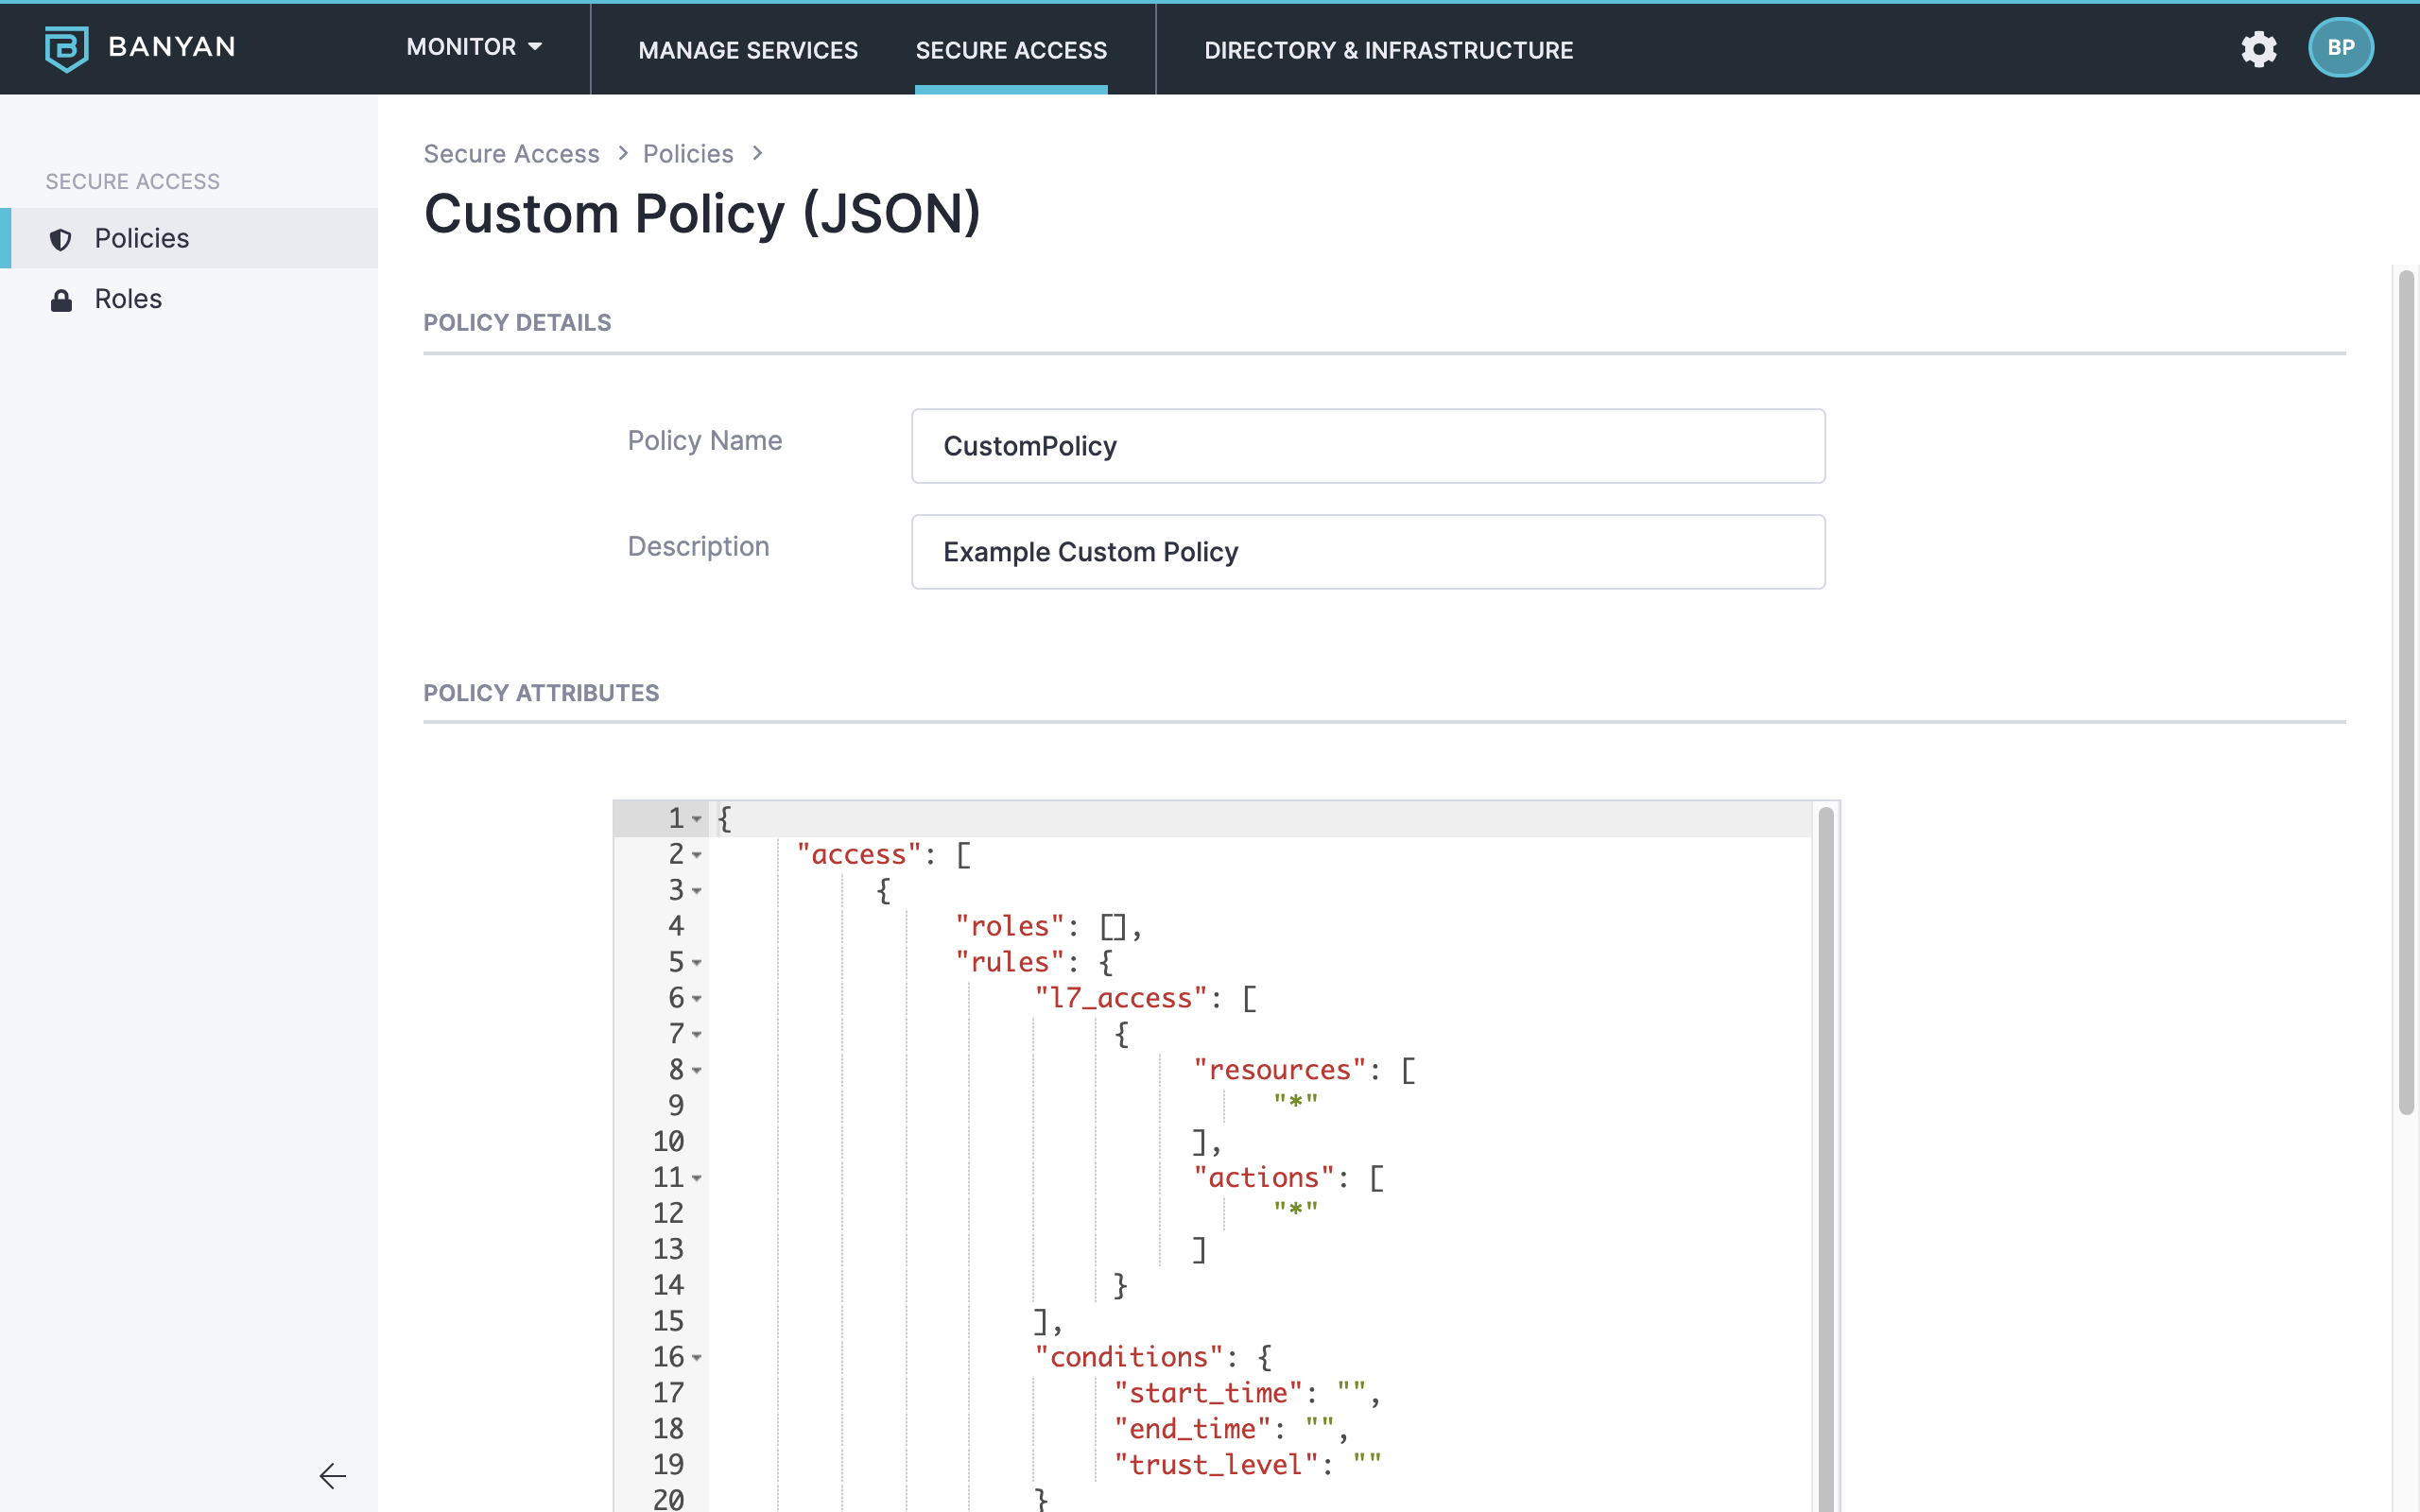This screenshot has width=2420, height=1512.
Task: Expand the Monitor dropdown menu
Action: click(x=474, y=47)
